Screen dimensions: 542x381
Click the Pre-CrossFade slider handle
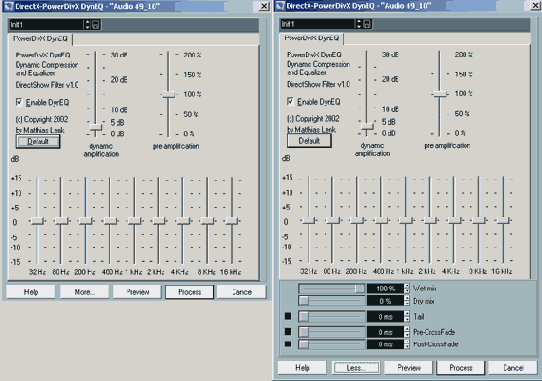tap(304, 332)
